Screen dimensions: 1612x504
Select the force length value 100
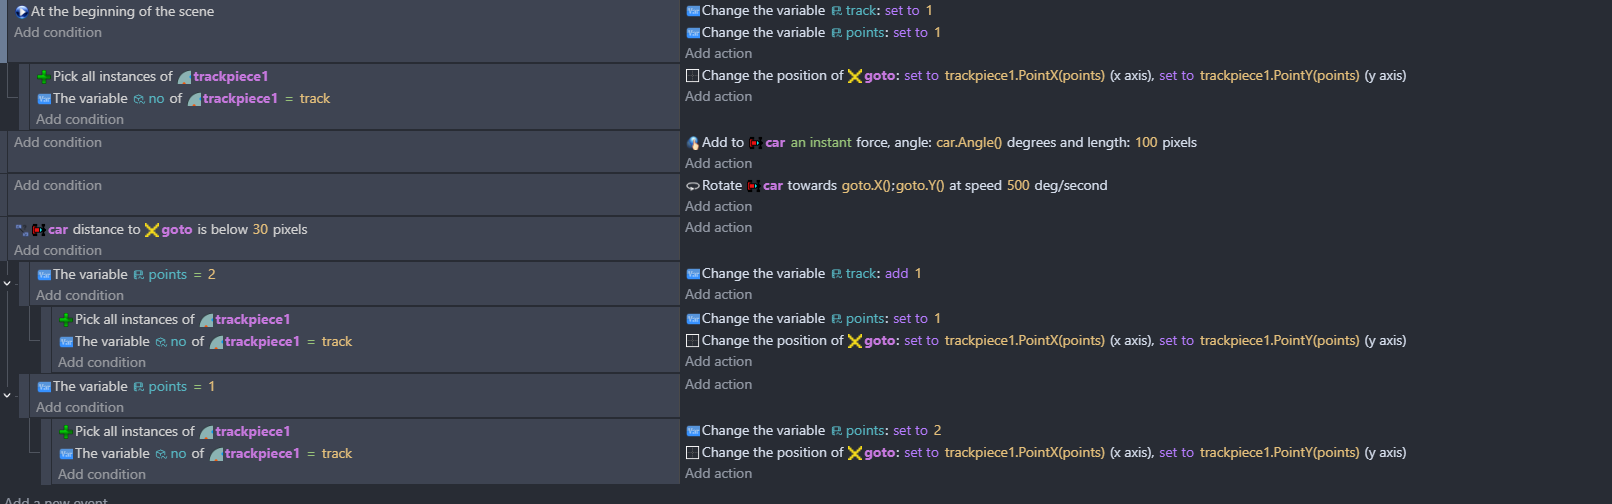1146,143
